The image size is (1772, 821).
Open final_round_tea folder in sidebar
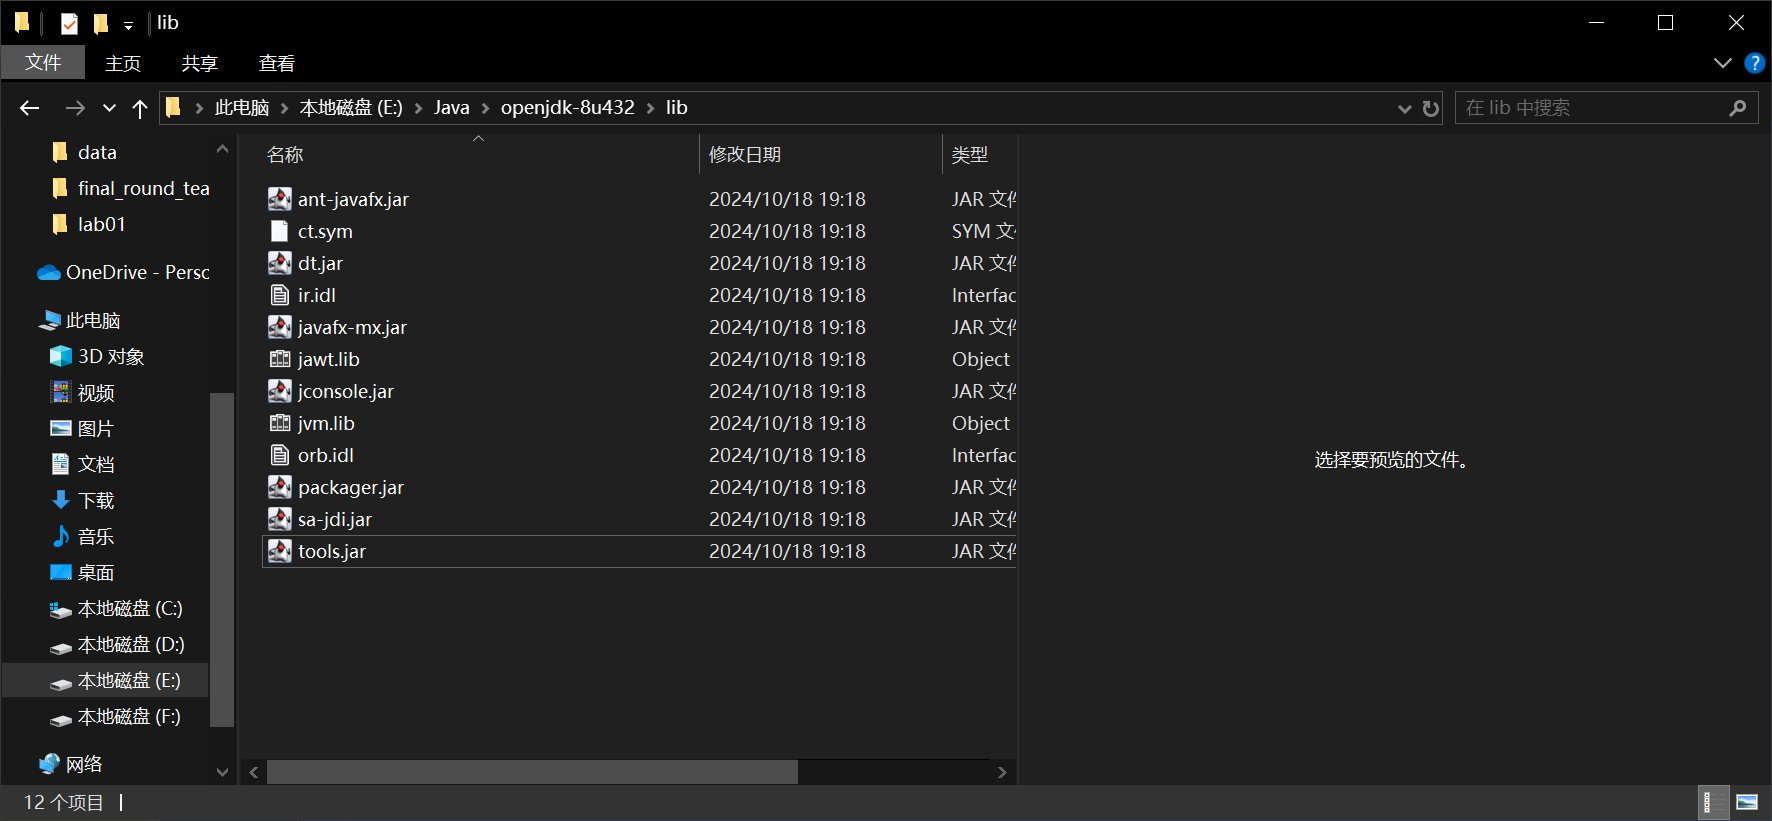[130, 188]
